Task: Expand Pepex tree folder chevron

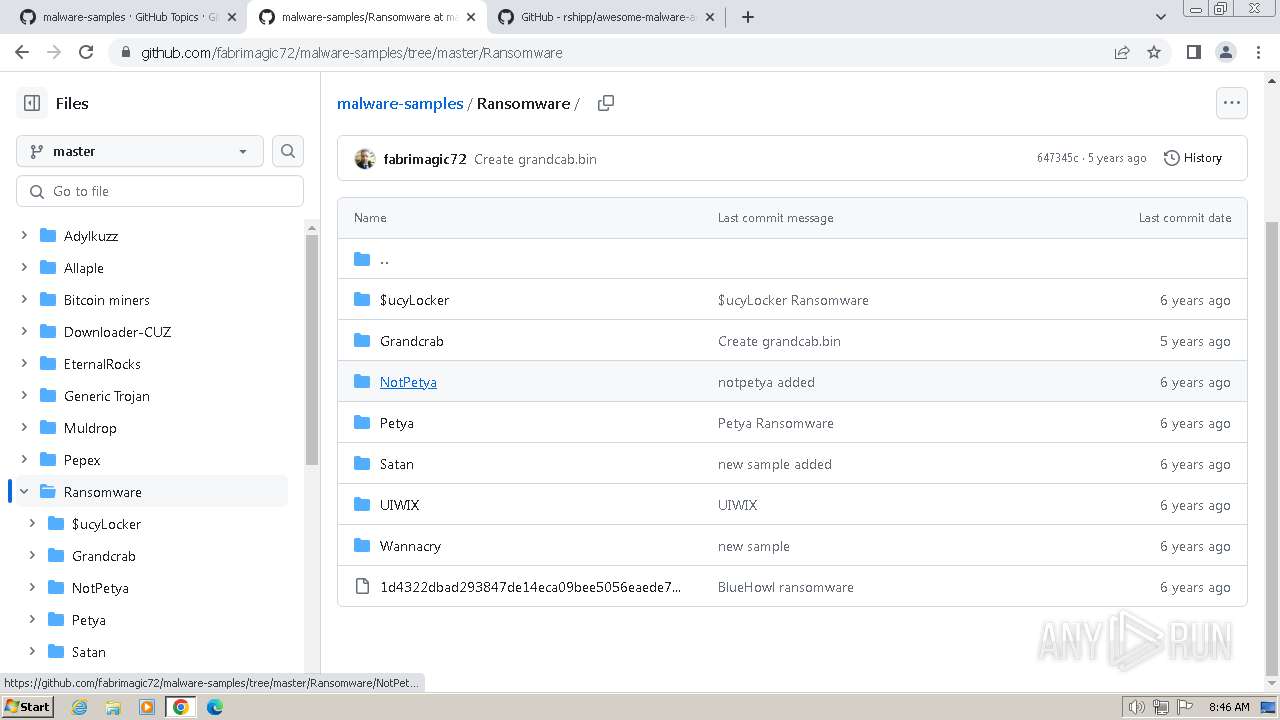Action: pos(24,460)
